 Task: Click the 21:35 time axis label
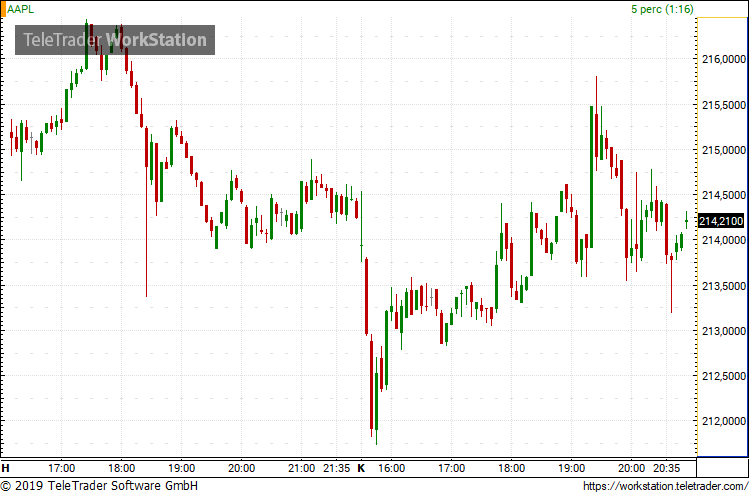336,468
